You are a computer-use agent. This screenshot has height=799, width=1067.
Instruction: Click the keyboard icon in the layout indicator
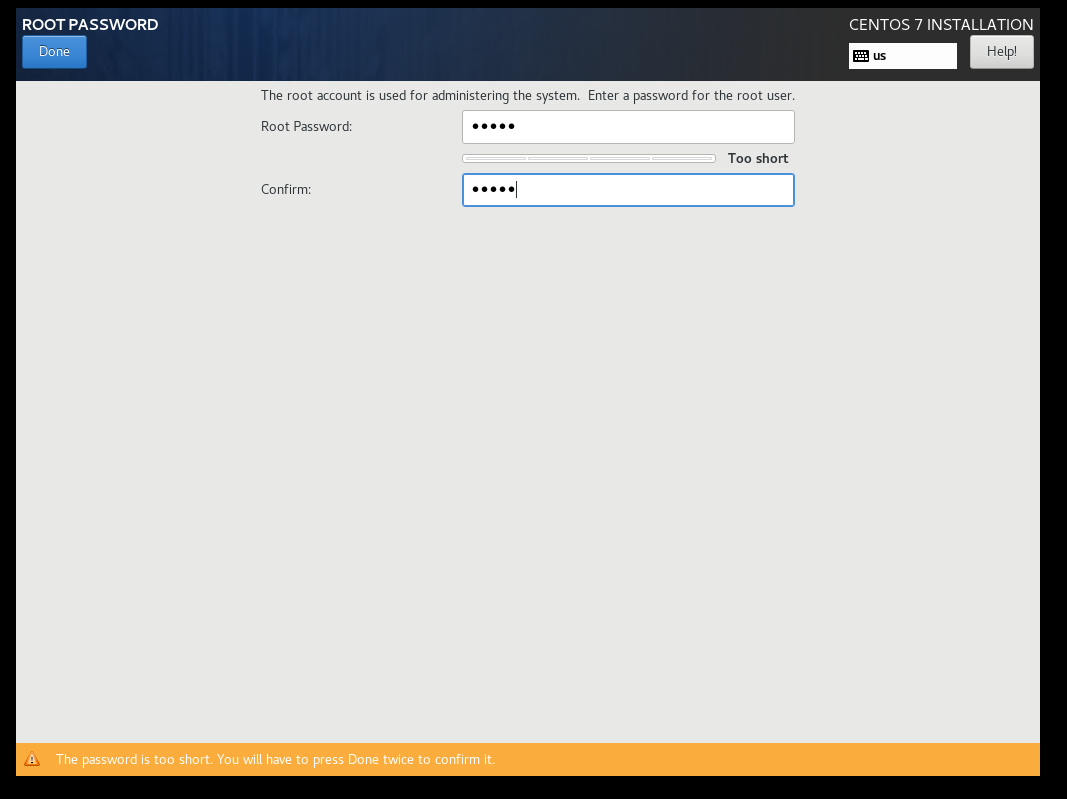click(x=861, y=56)
